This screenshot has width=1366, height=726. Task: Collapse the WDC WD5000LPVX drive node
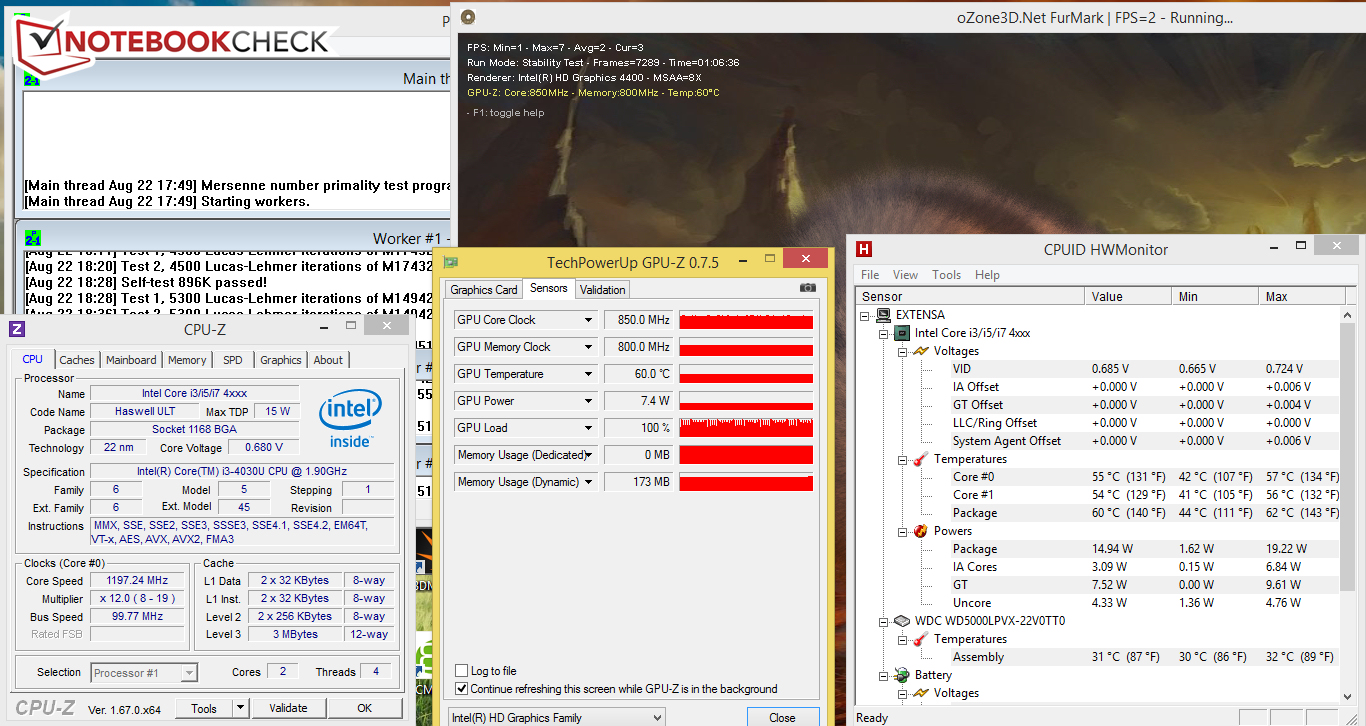tap(884, 621)
